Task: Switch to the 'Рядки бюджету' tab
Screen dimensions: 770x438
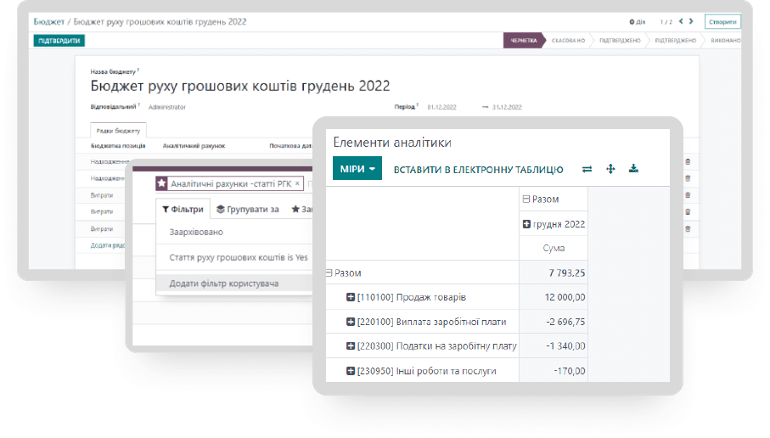Action: (118, 131)
